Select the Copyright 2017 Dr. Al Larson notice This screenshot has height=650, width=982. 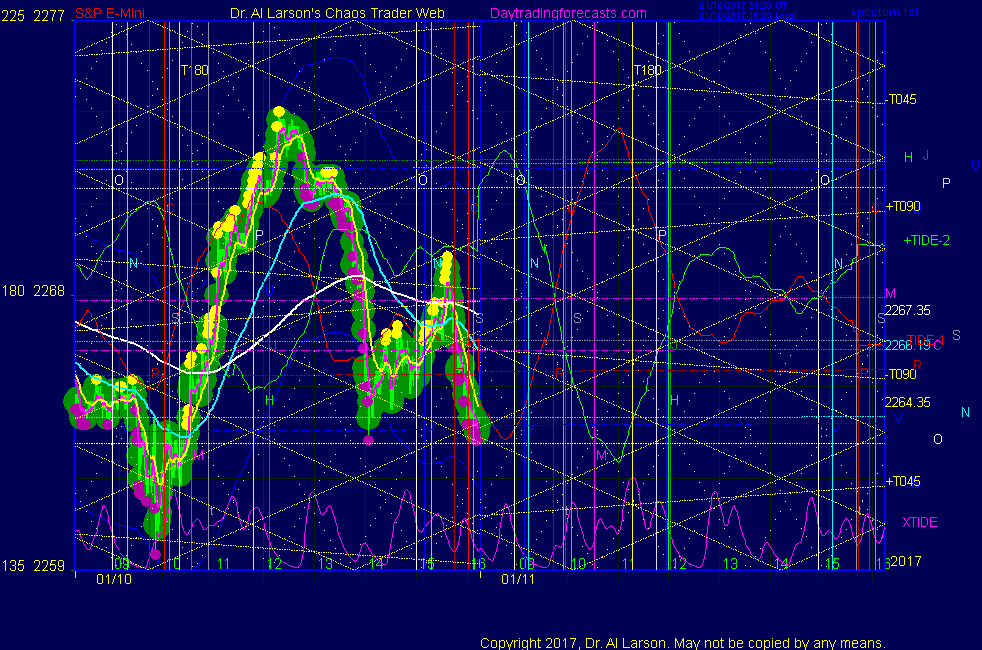pos(683,643)
